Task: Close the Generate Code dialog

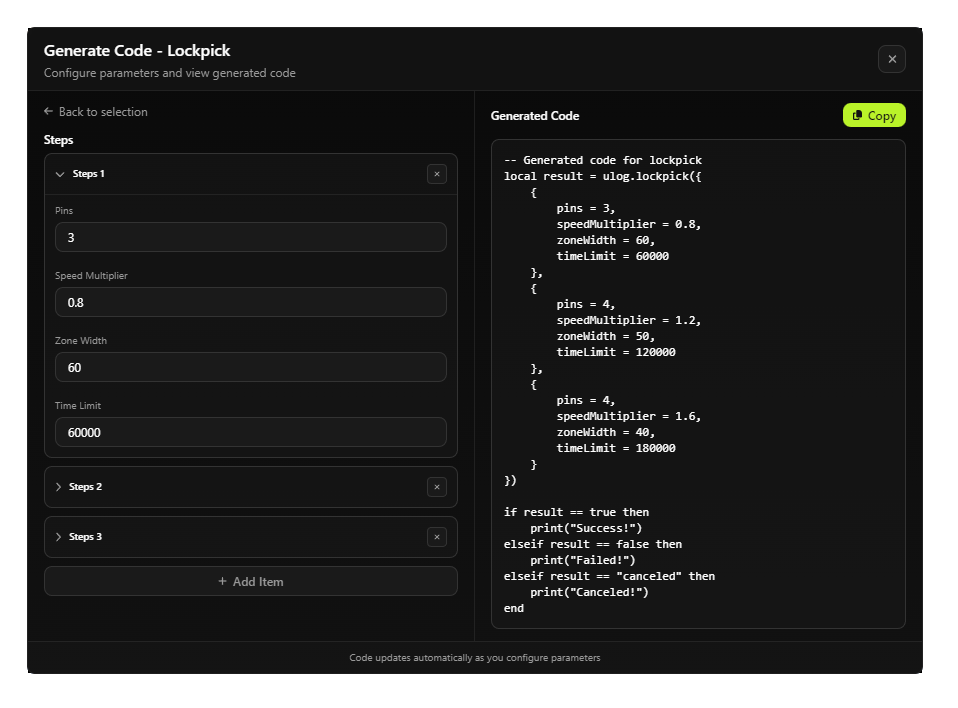Action: pyautogui.click(x=891, y=59)
